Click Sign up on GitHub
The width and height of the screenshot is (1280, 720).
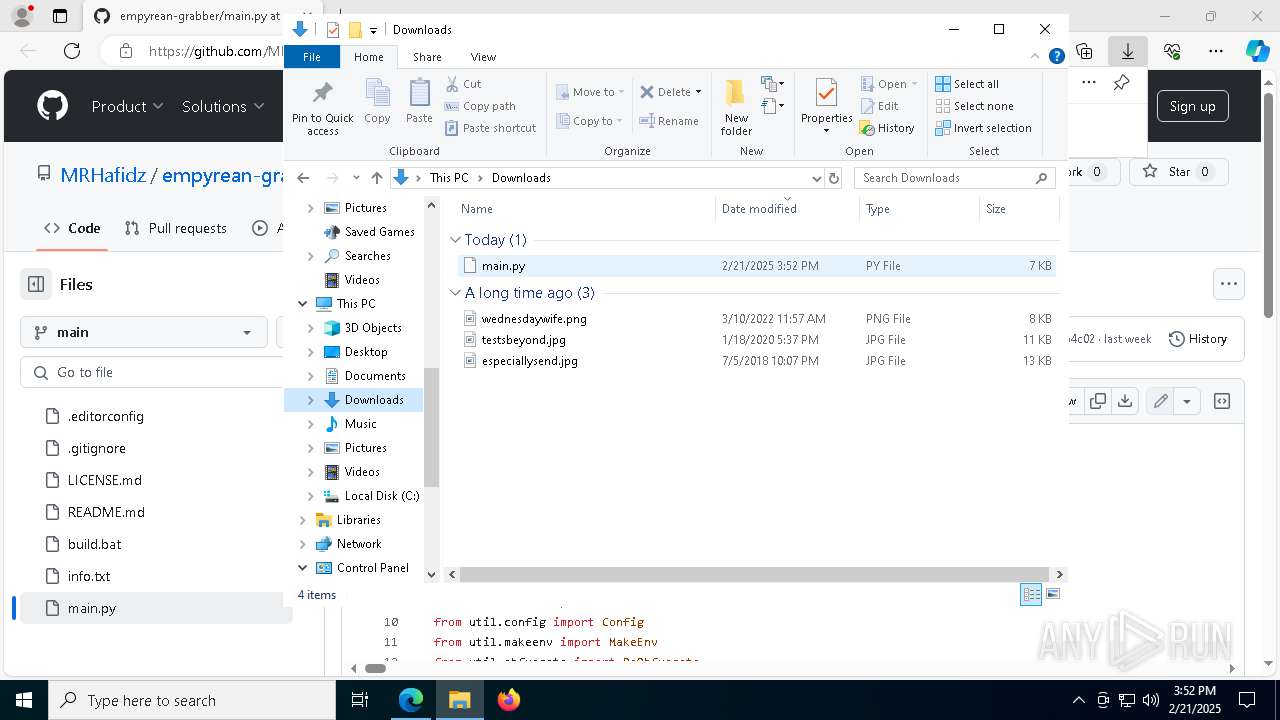(1192, 106)
